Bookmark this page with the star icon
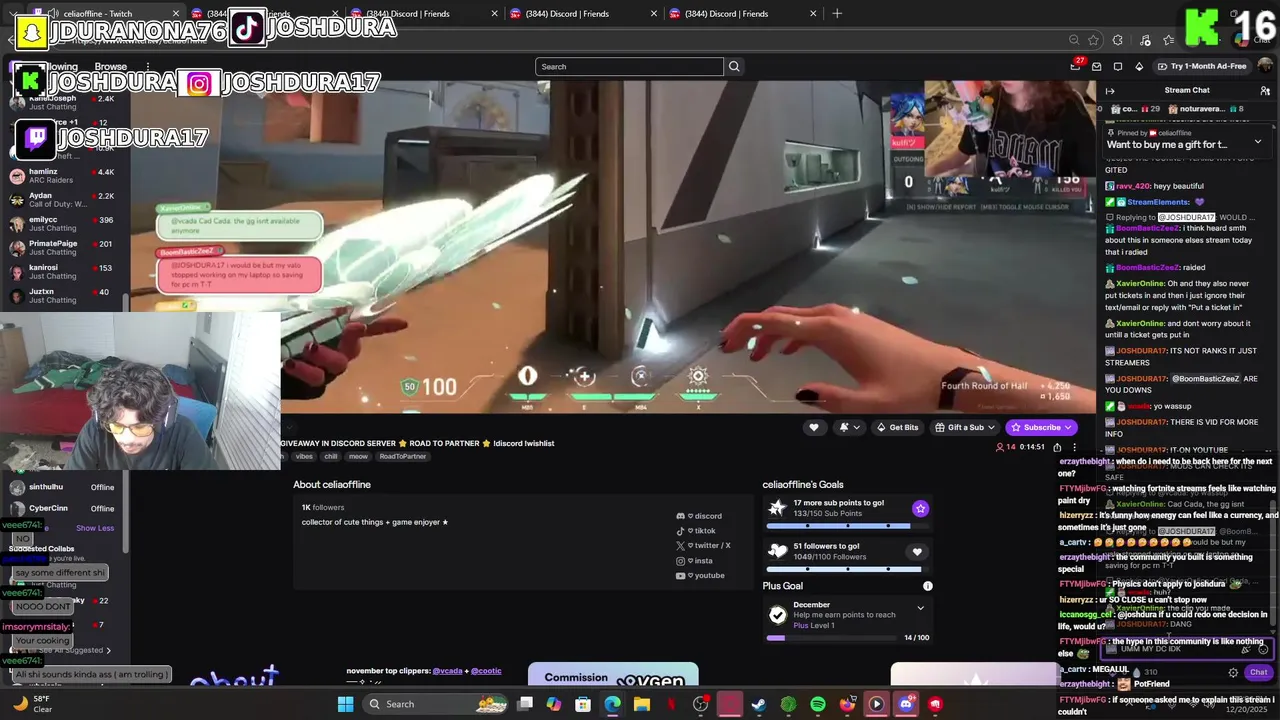Viewport: 1280px width, 720px height. click(1093, 40)
